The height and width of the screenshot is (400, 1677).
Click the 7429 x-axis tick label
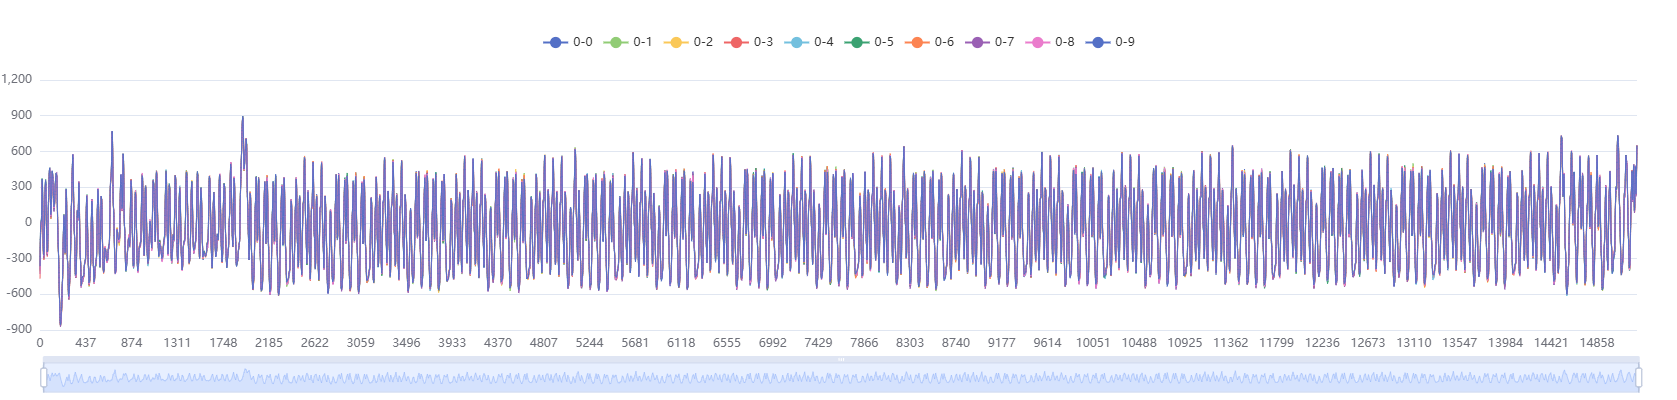coord(818,343)
